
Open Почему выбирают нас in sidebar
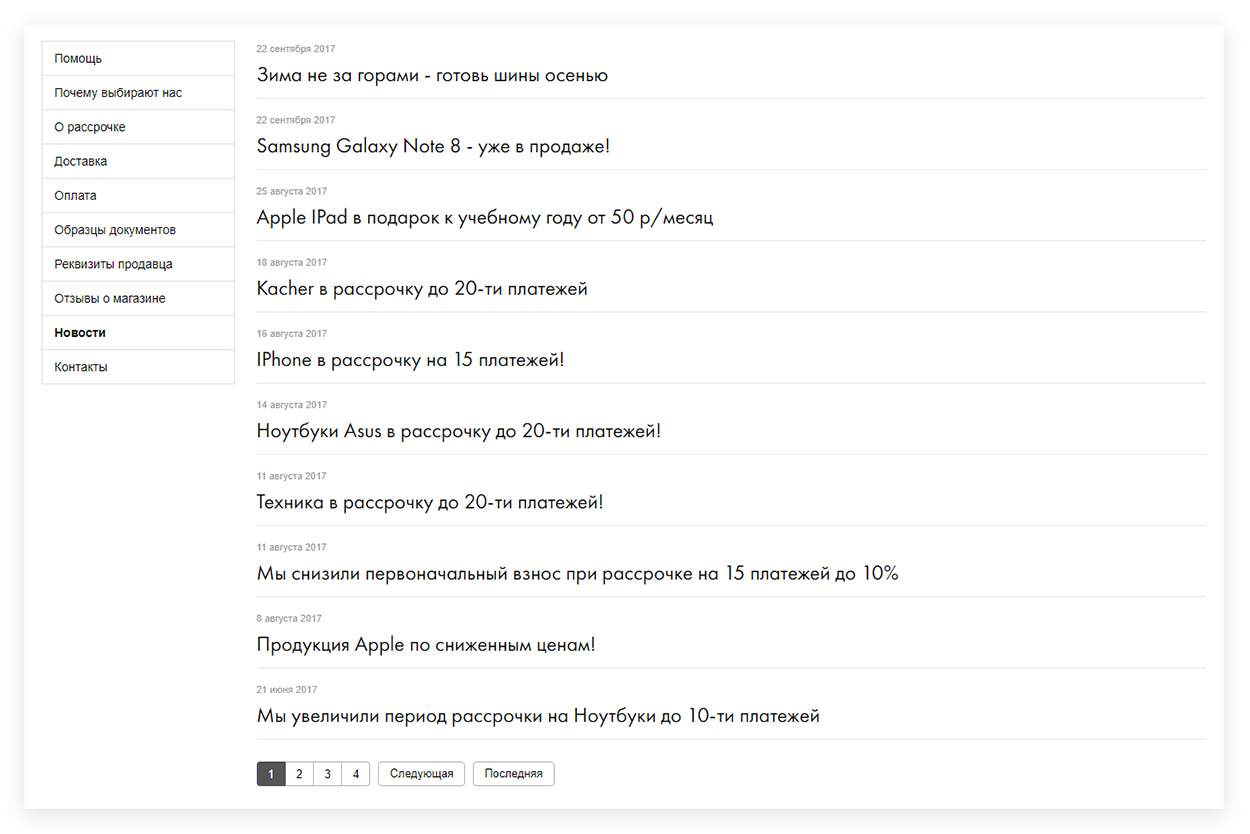(x=138, y=93)
